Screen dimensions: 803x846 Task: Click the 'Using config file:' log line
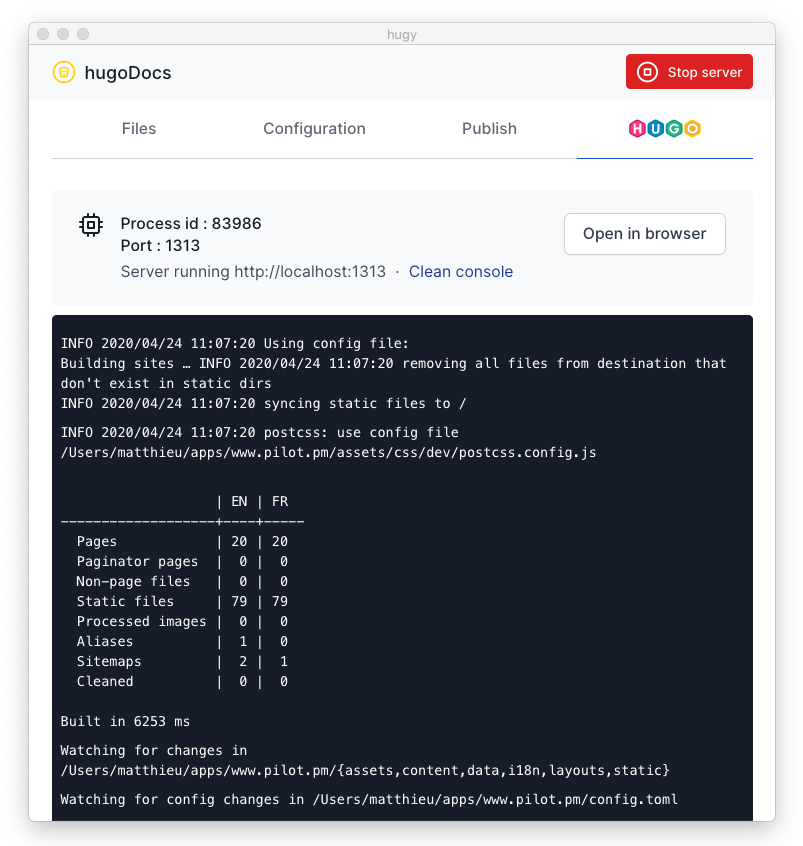235,343
